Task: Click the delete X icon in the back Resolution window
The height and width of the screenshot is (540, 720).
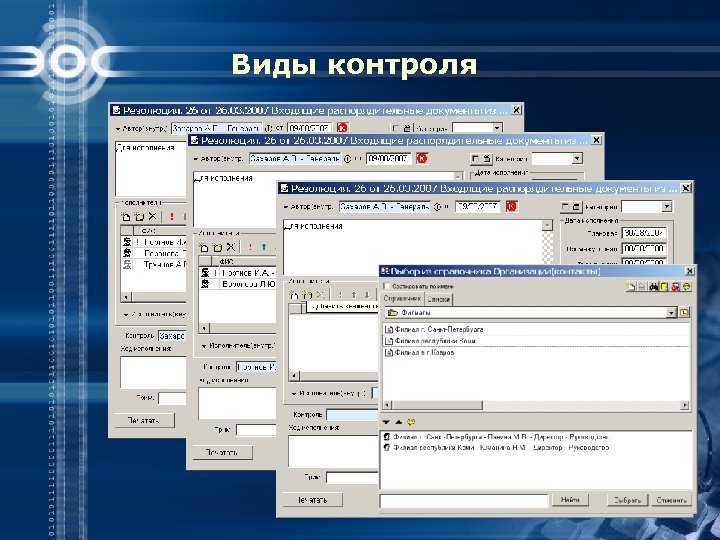Action: [x=152, y=216]
